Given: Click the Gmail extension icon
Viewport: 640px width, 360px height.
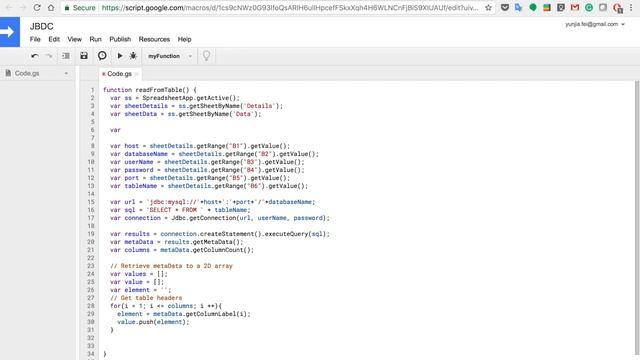Looking at the screenshot, I should coord(575,7).
